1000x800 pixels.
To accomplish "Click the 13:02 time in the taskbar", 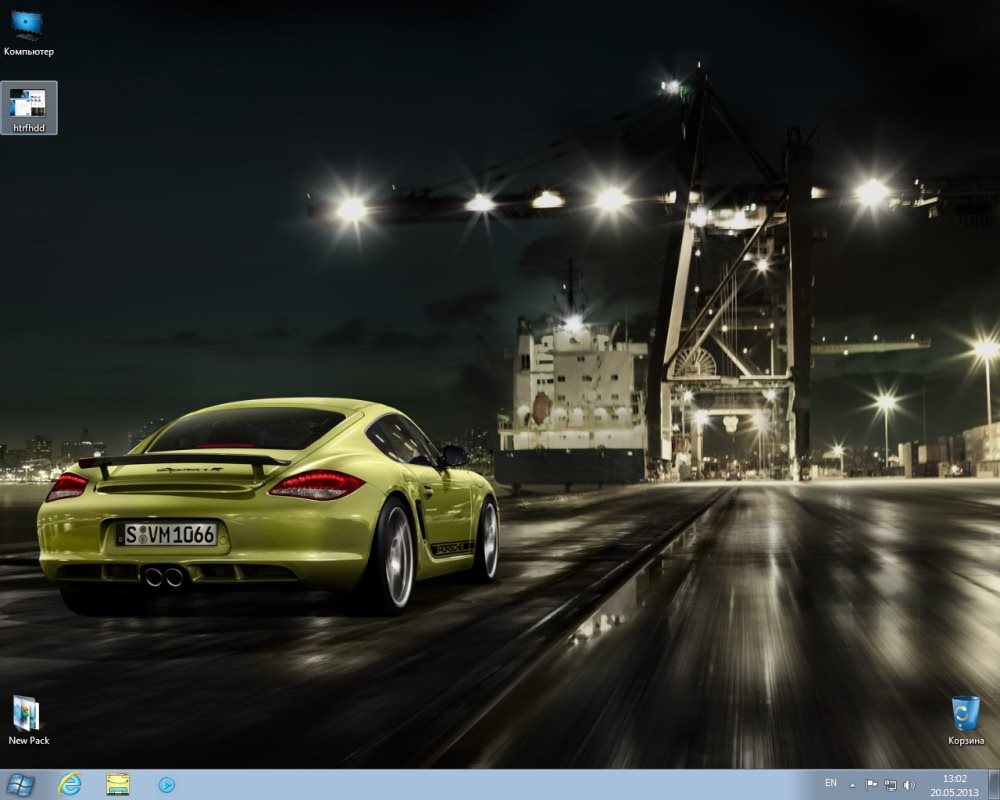I will click(955, 778).
